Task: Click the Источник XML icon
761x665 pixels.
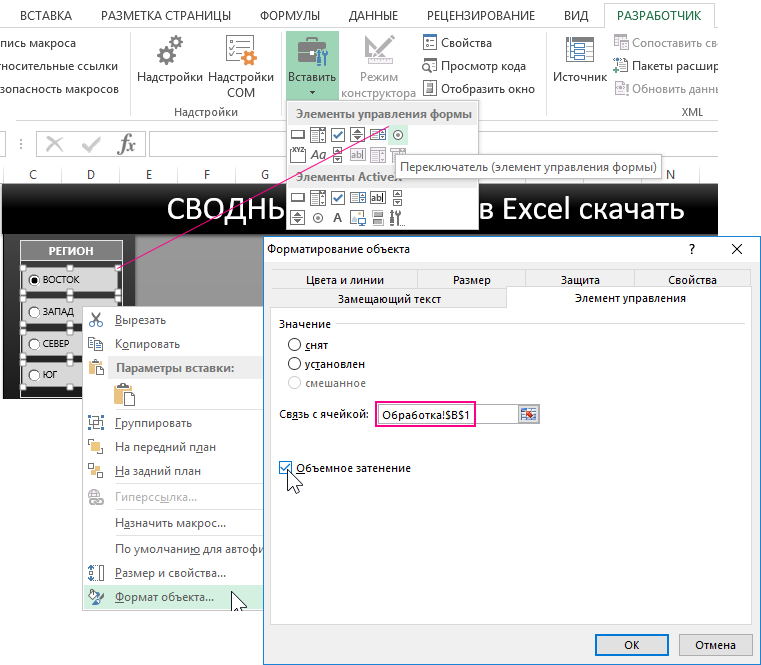Action: point(580,53)
